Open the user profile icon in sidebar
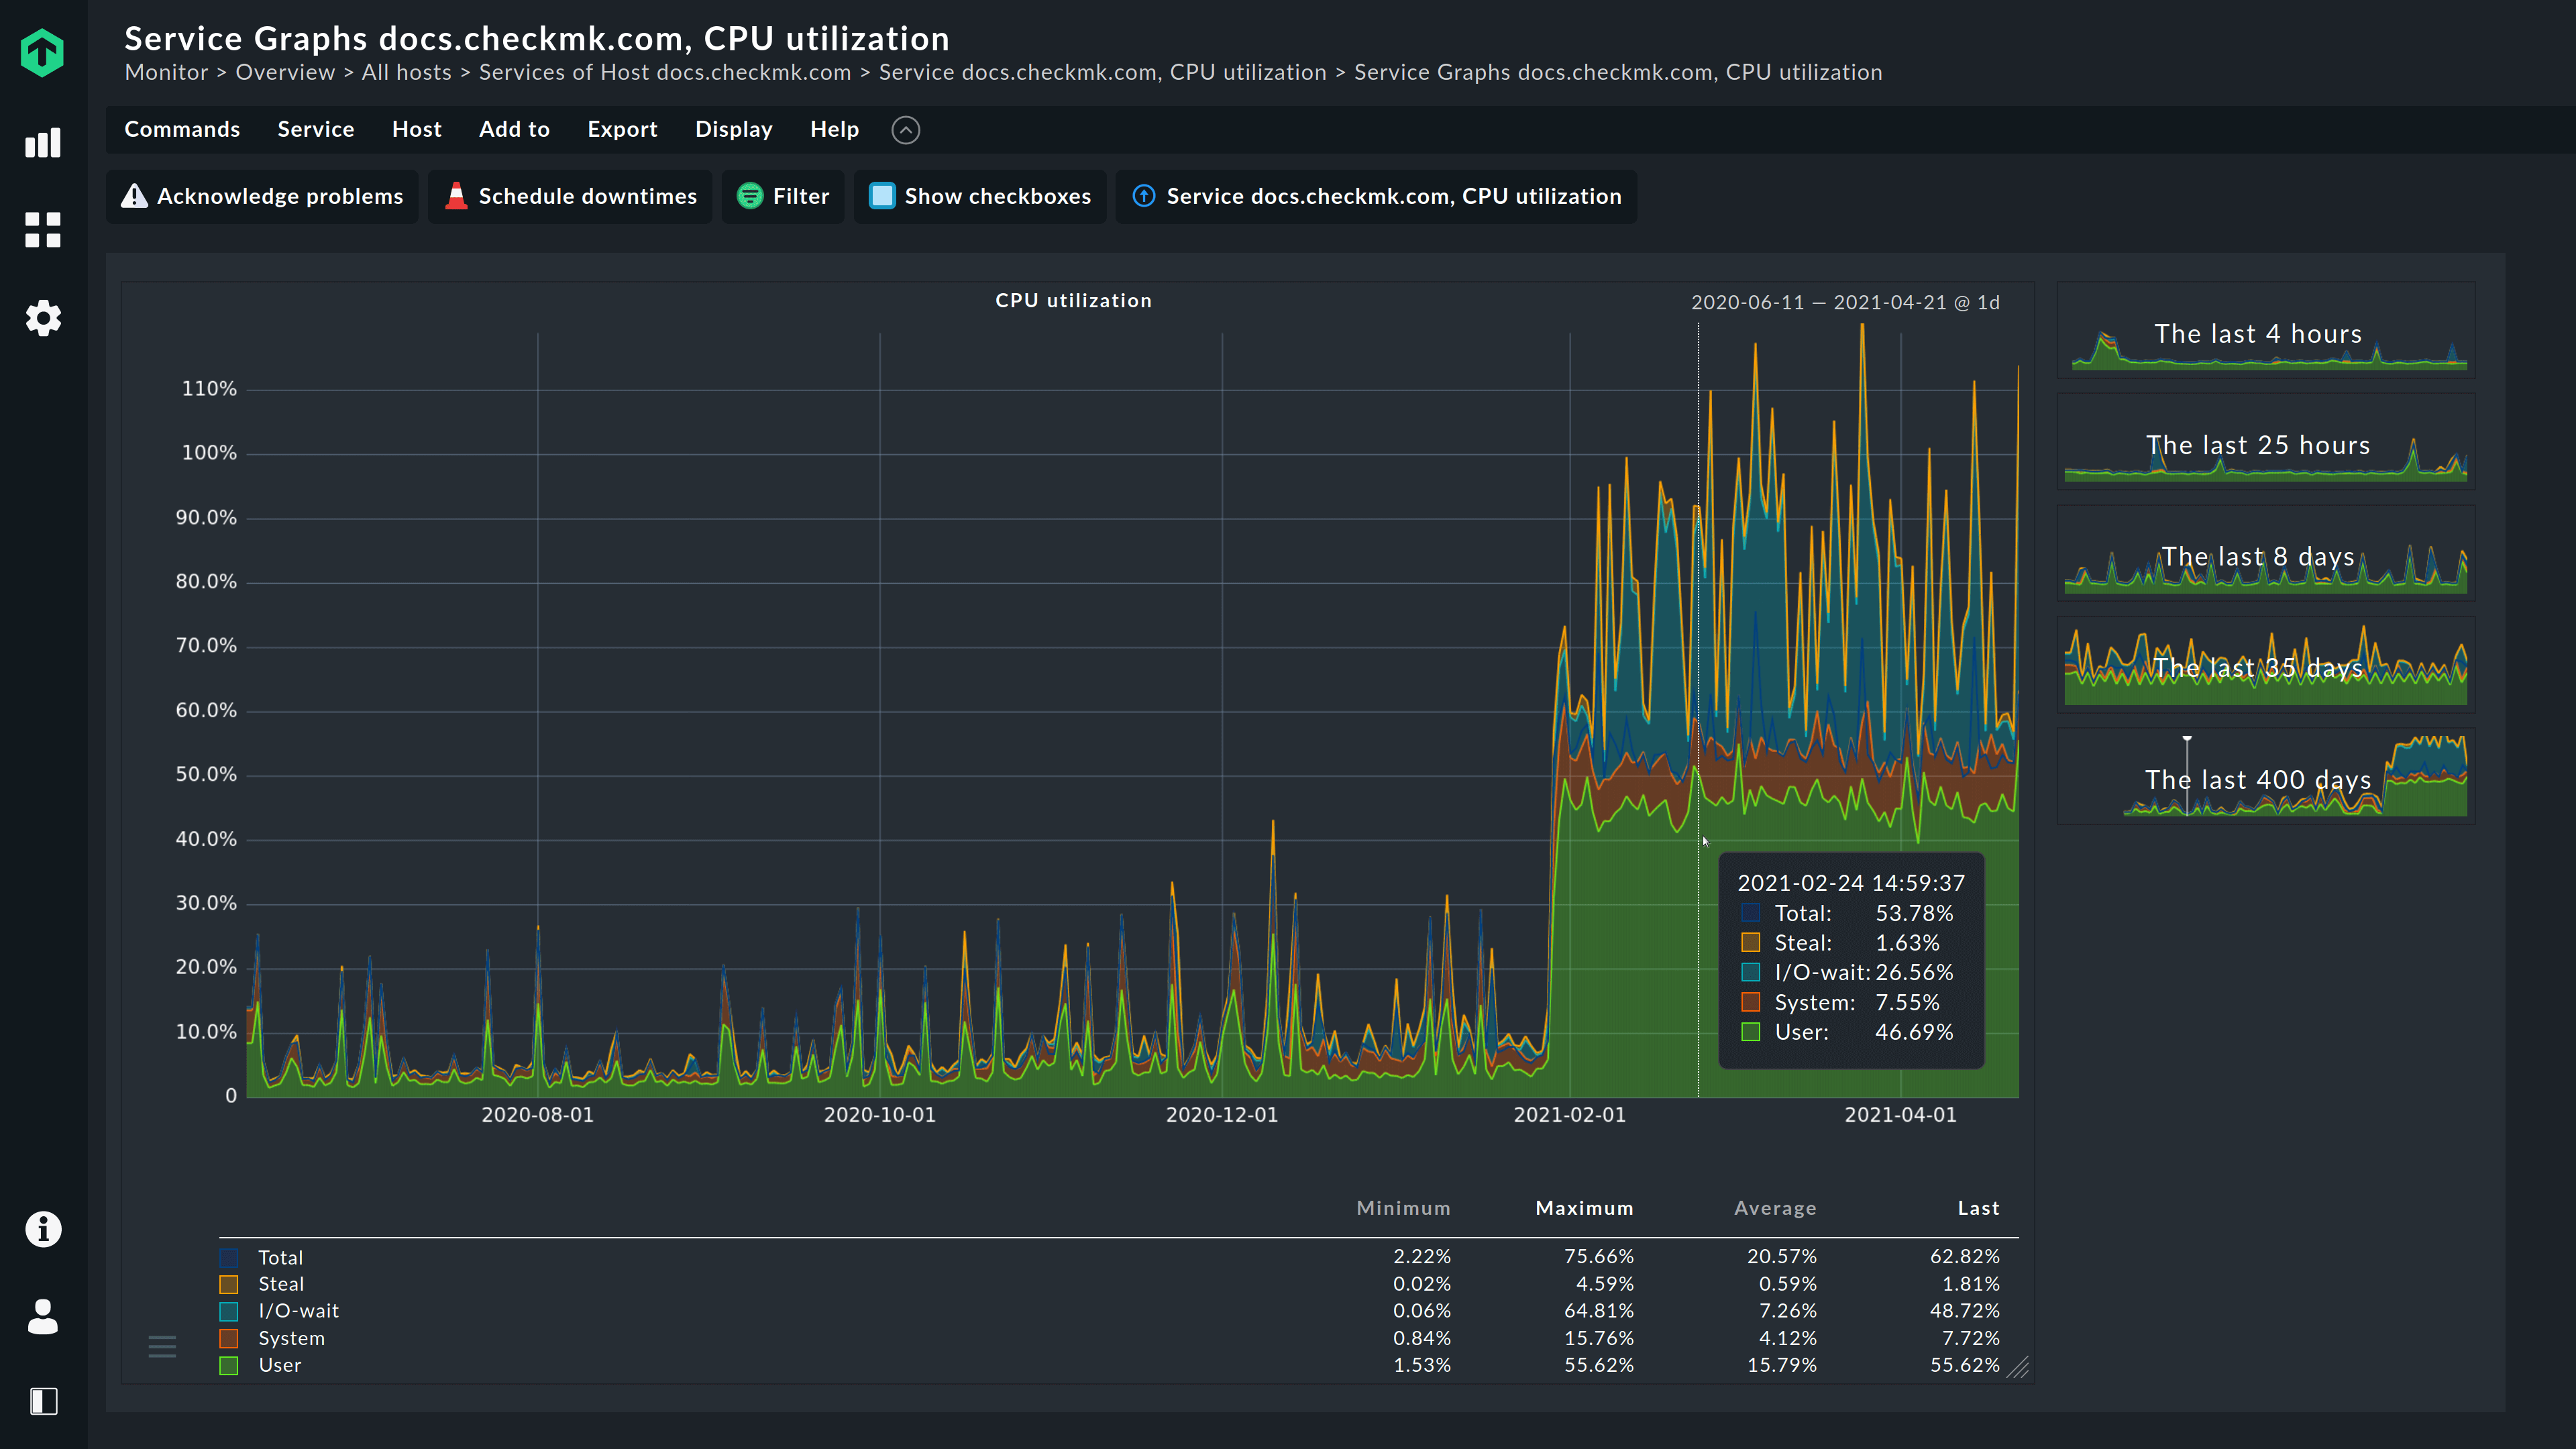The width and height of the screenshot is (2576, 1449). click(x=42, y=1318)
